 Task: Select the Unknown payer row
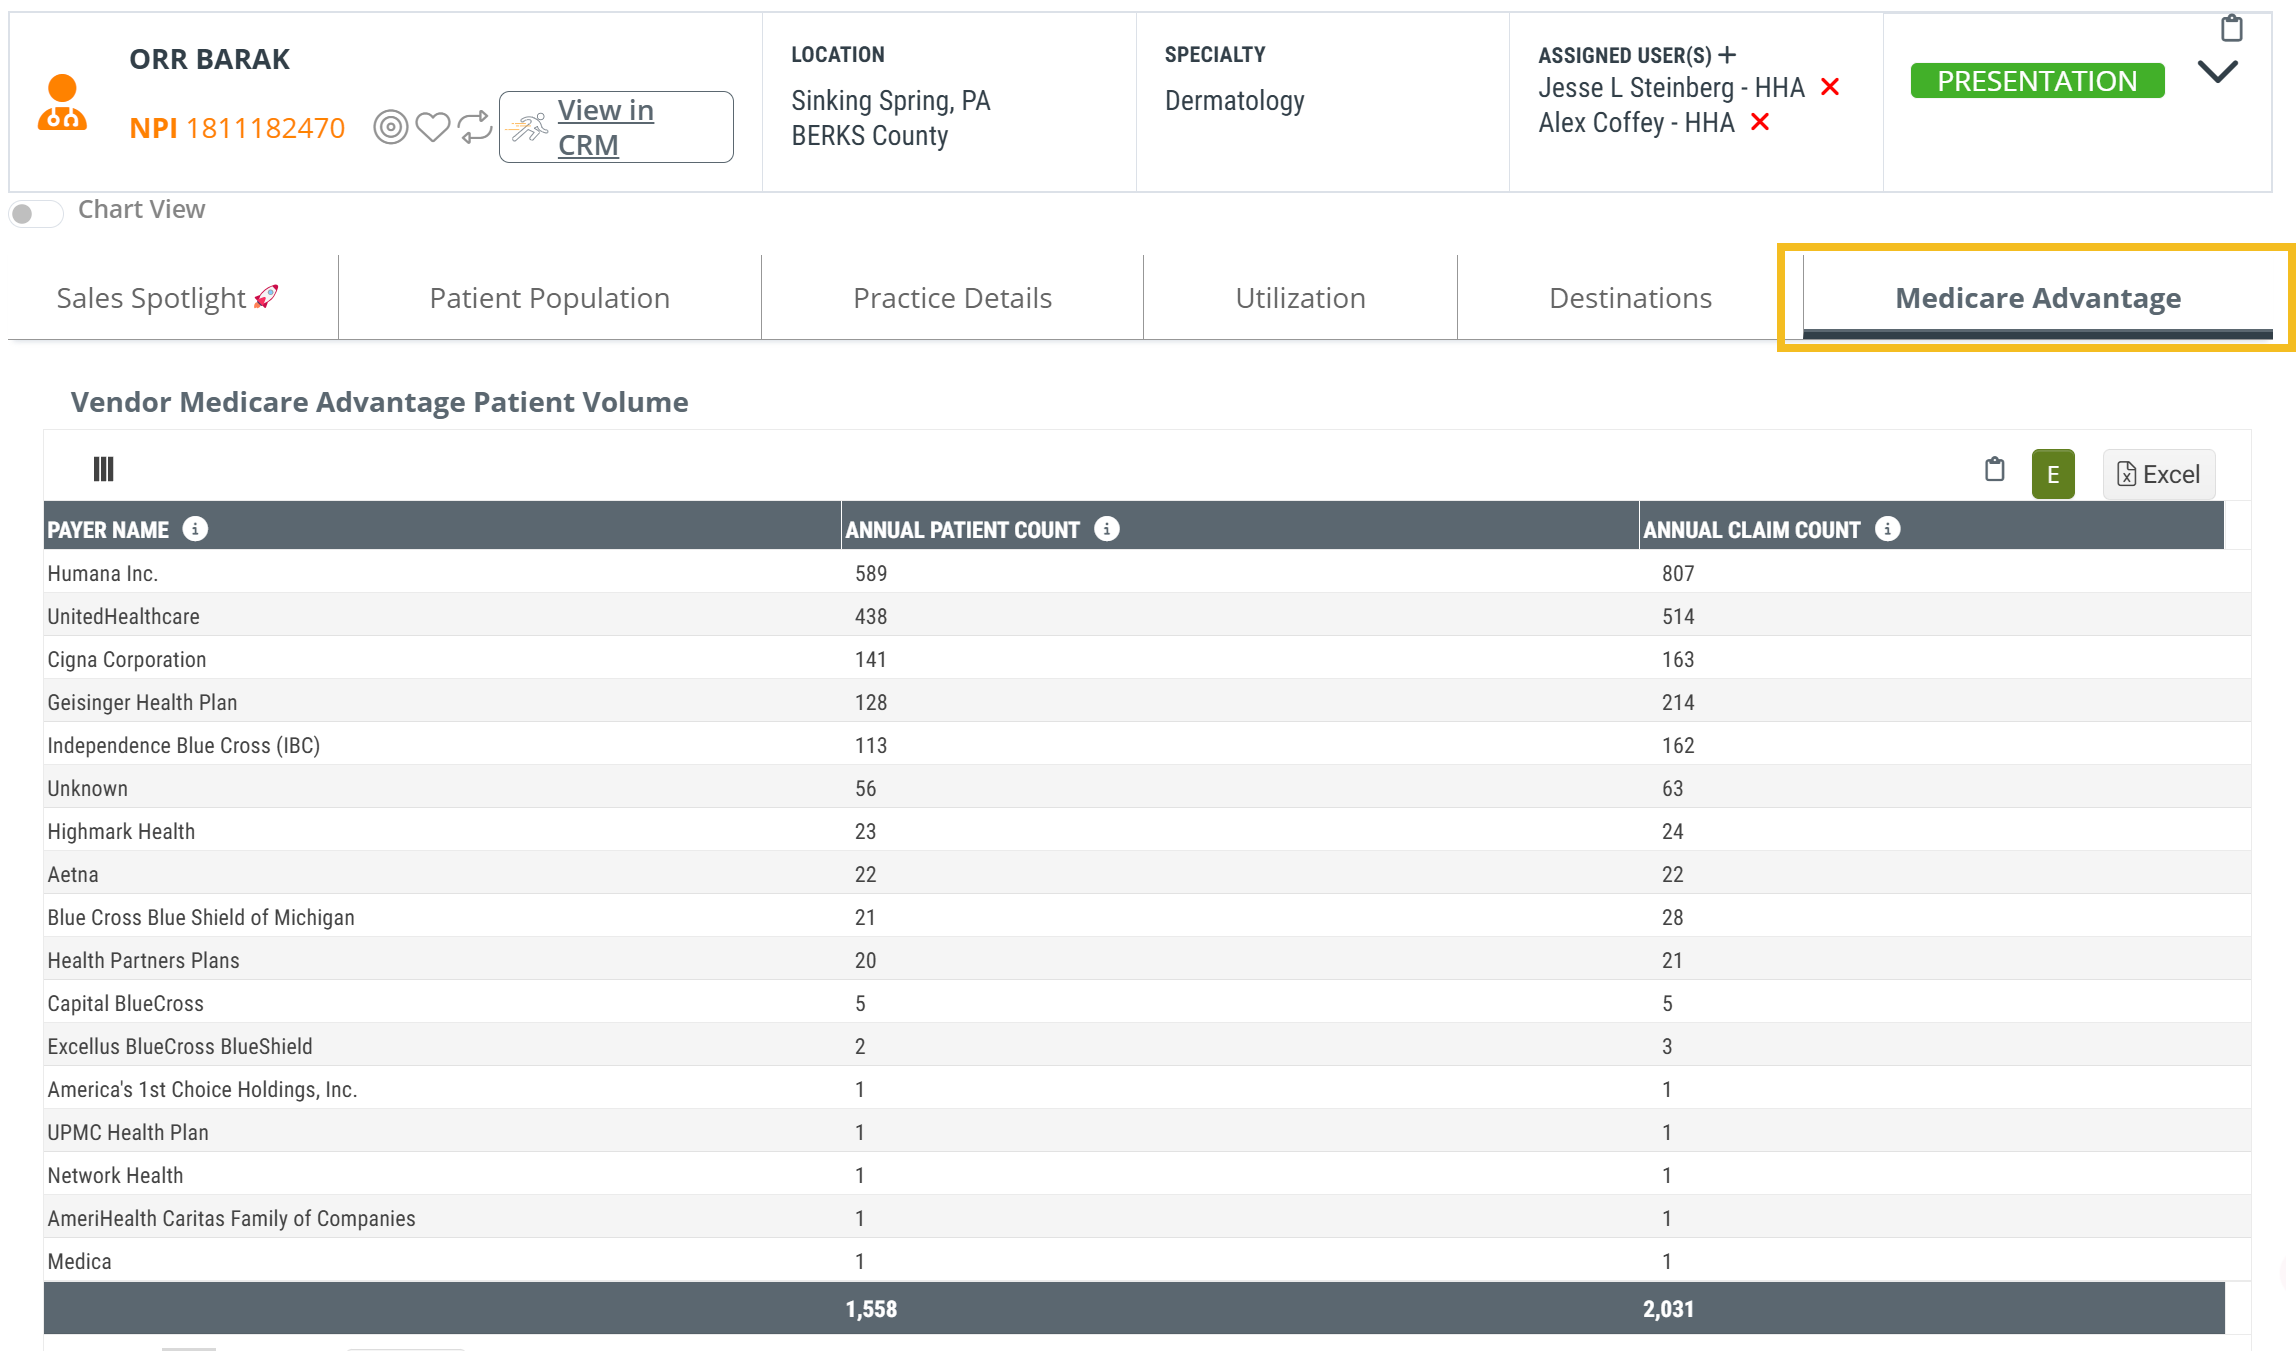tap(1147, 788)
